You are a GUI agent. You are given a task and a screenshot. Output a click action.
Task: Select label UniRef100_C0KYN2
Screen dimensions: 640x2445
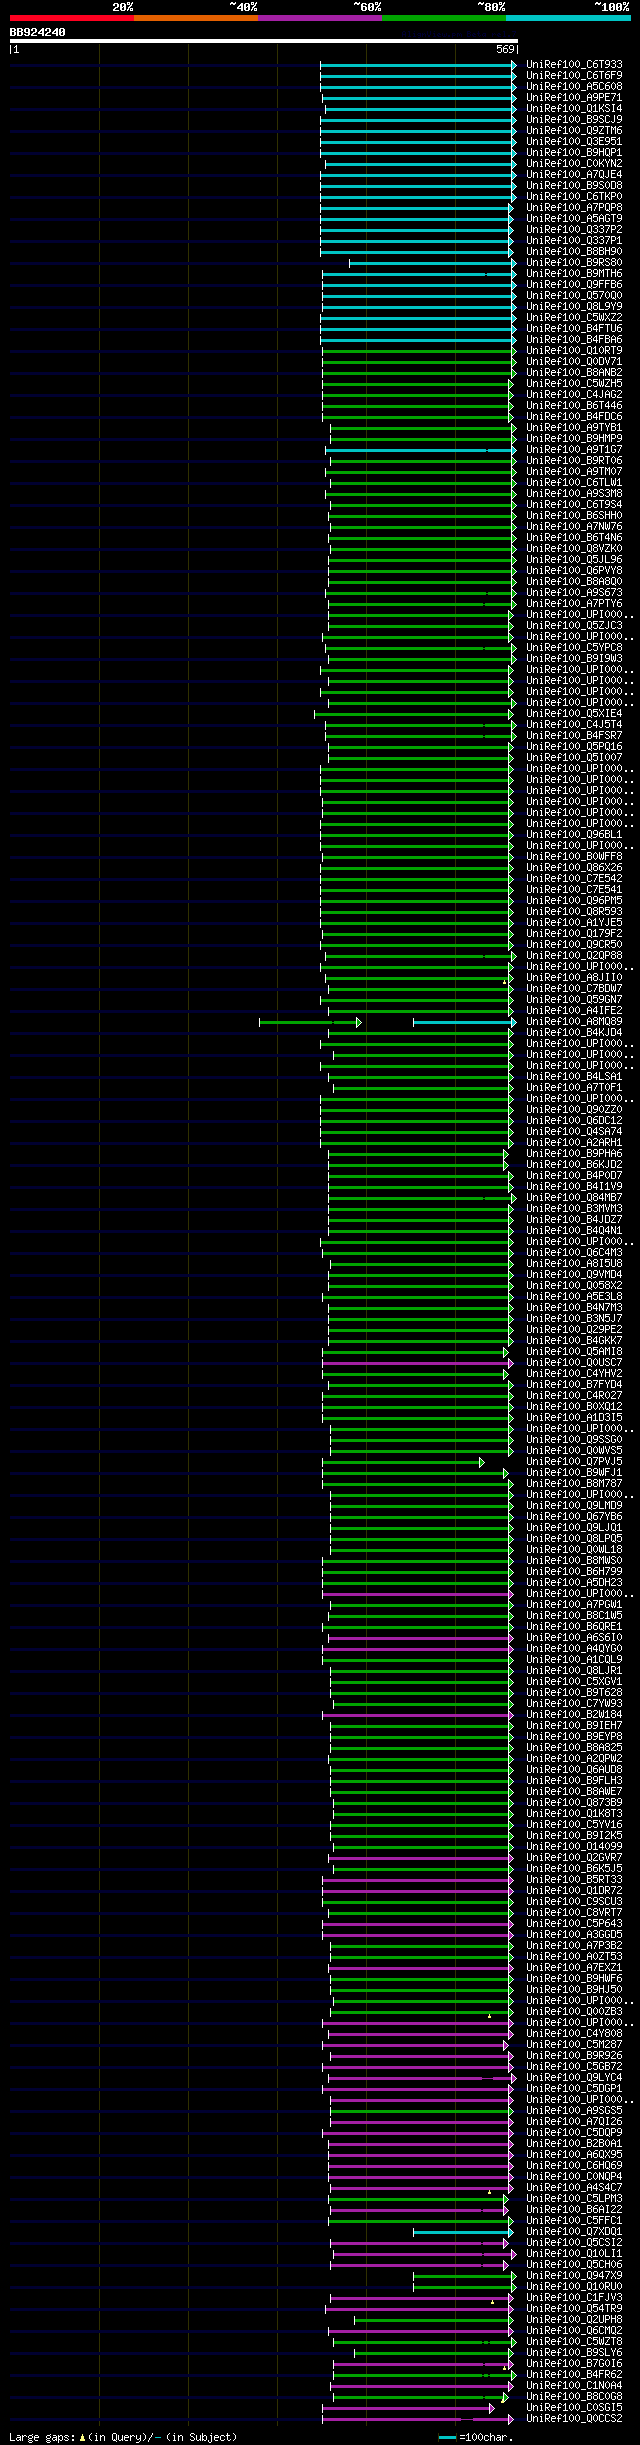(574, 163)
